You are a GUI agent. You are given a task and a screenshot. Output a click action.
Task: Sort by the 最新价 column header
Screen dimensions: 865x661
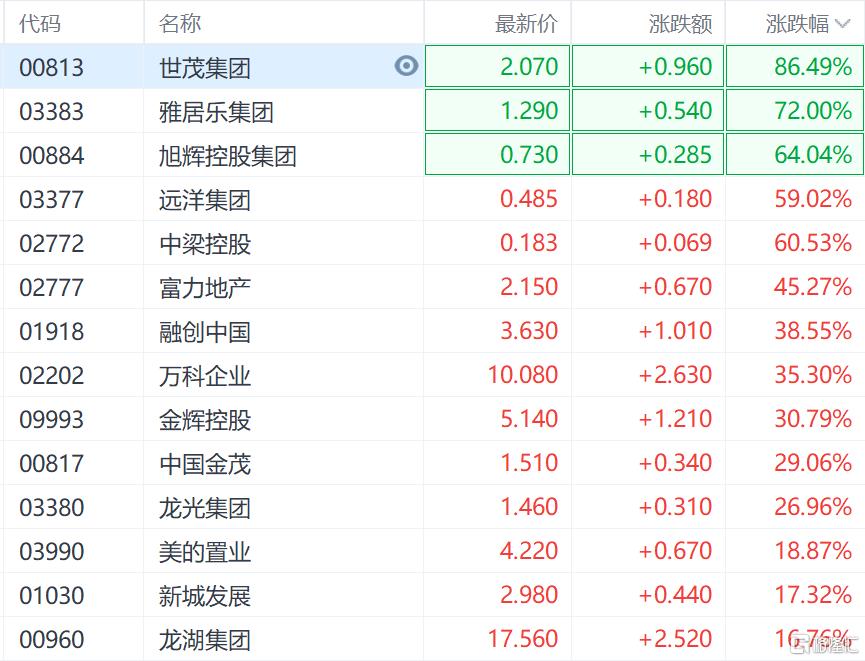click(x=526, y=23)
